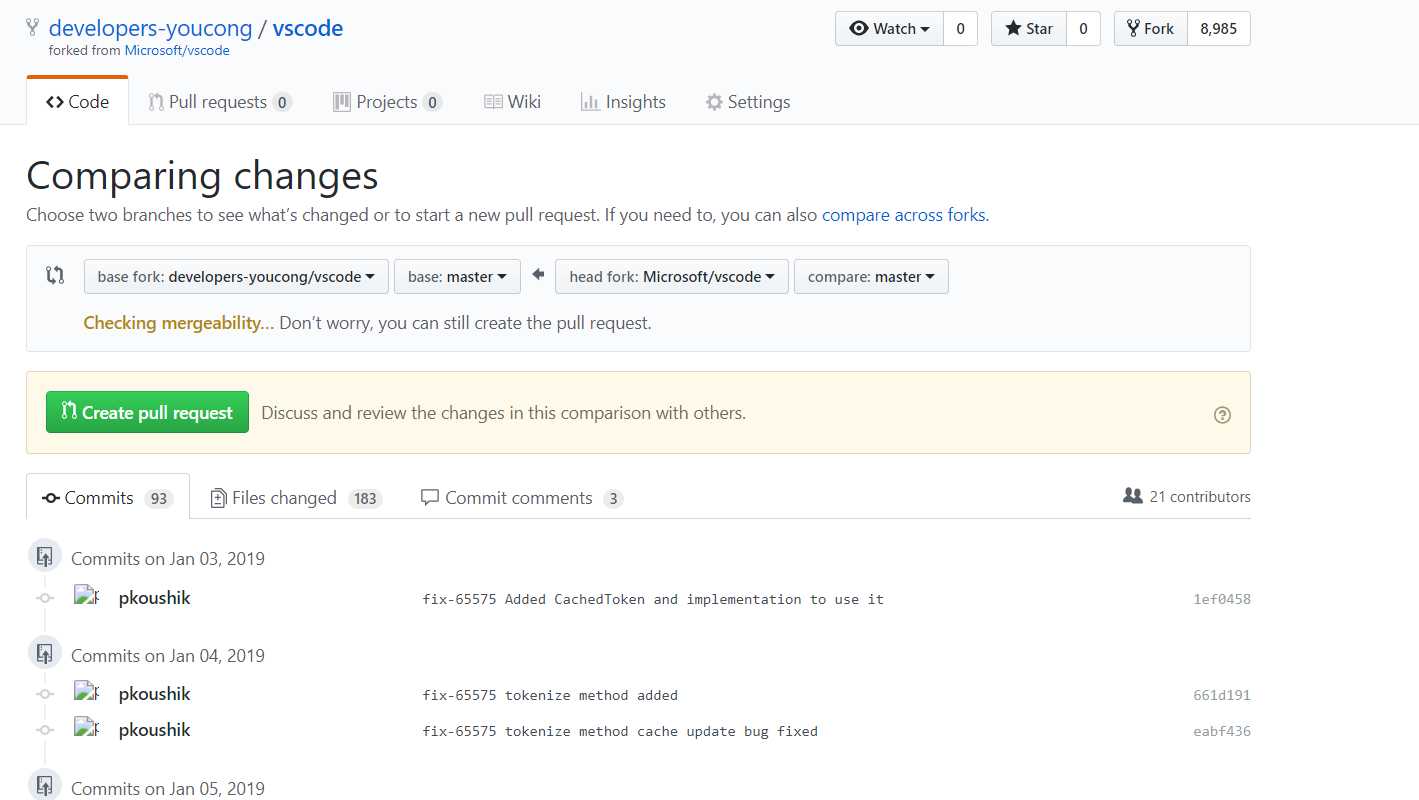Viewport: 1419px width, 800px height.
Task: Open pkoushik author on CachedToken commit
Action: click(154, 598)
